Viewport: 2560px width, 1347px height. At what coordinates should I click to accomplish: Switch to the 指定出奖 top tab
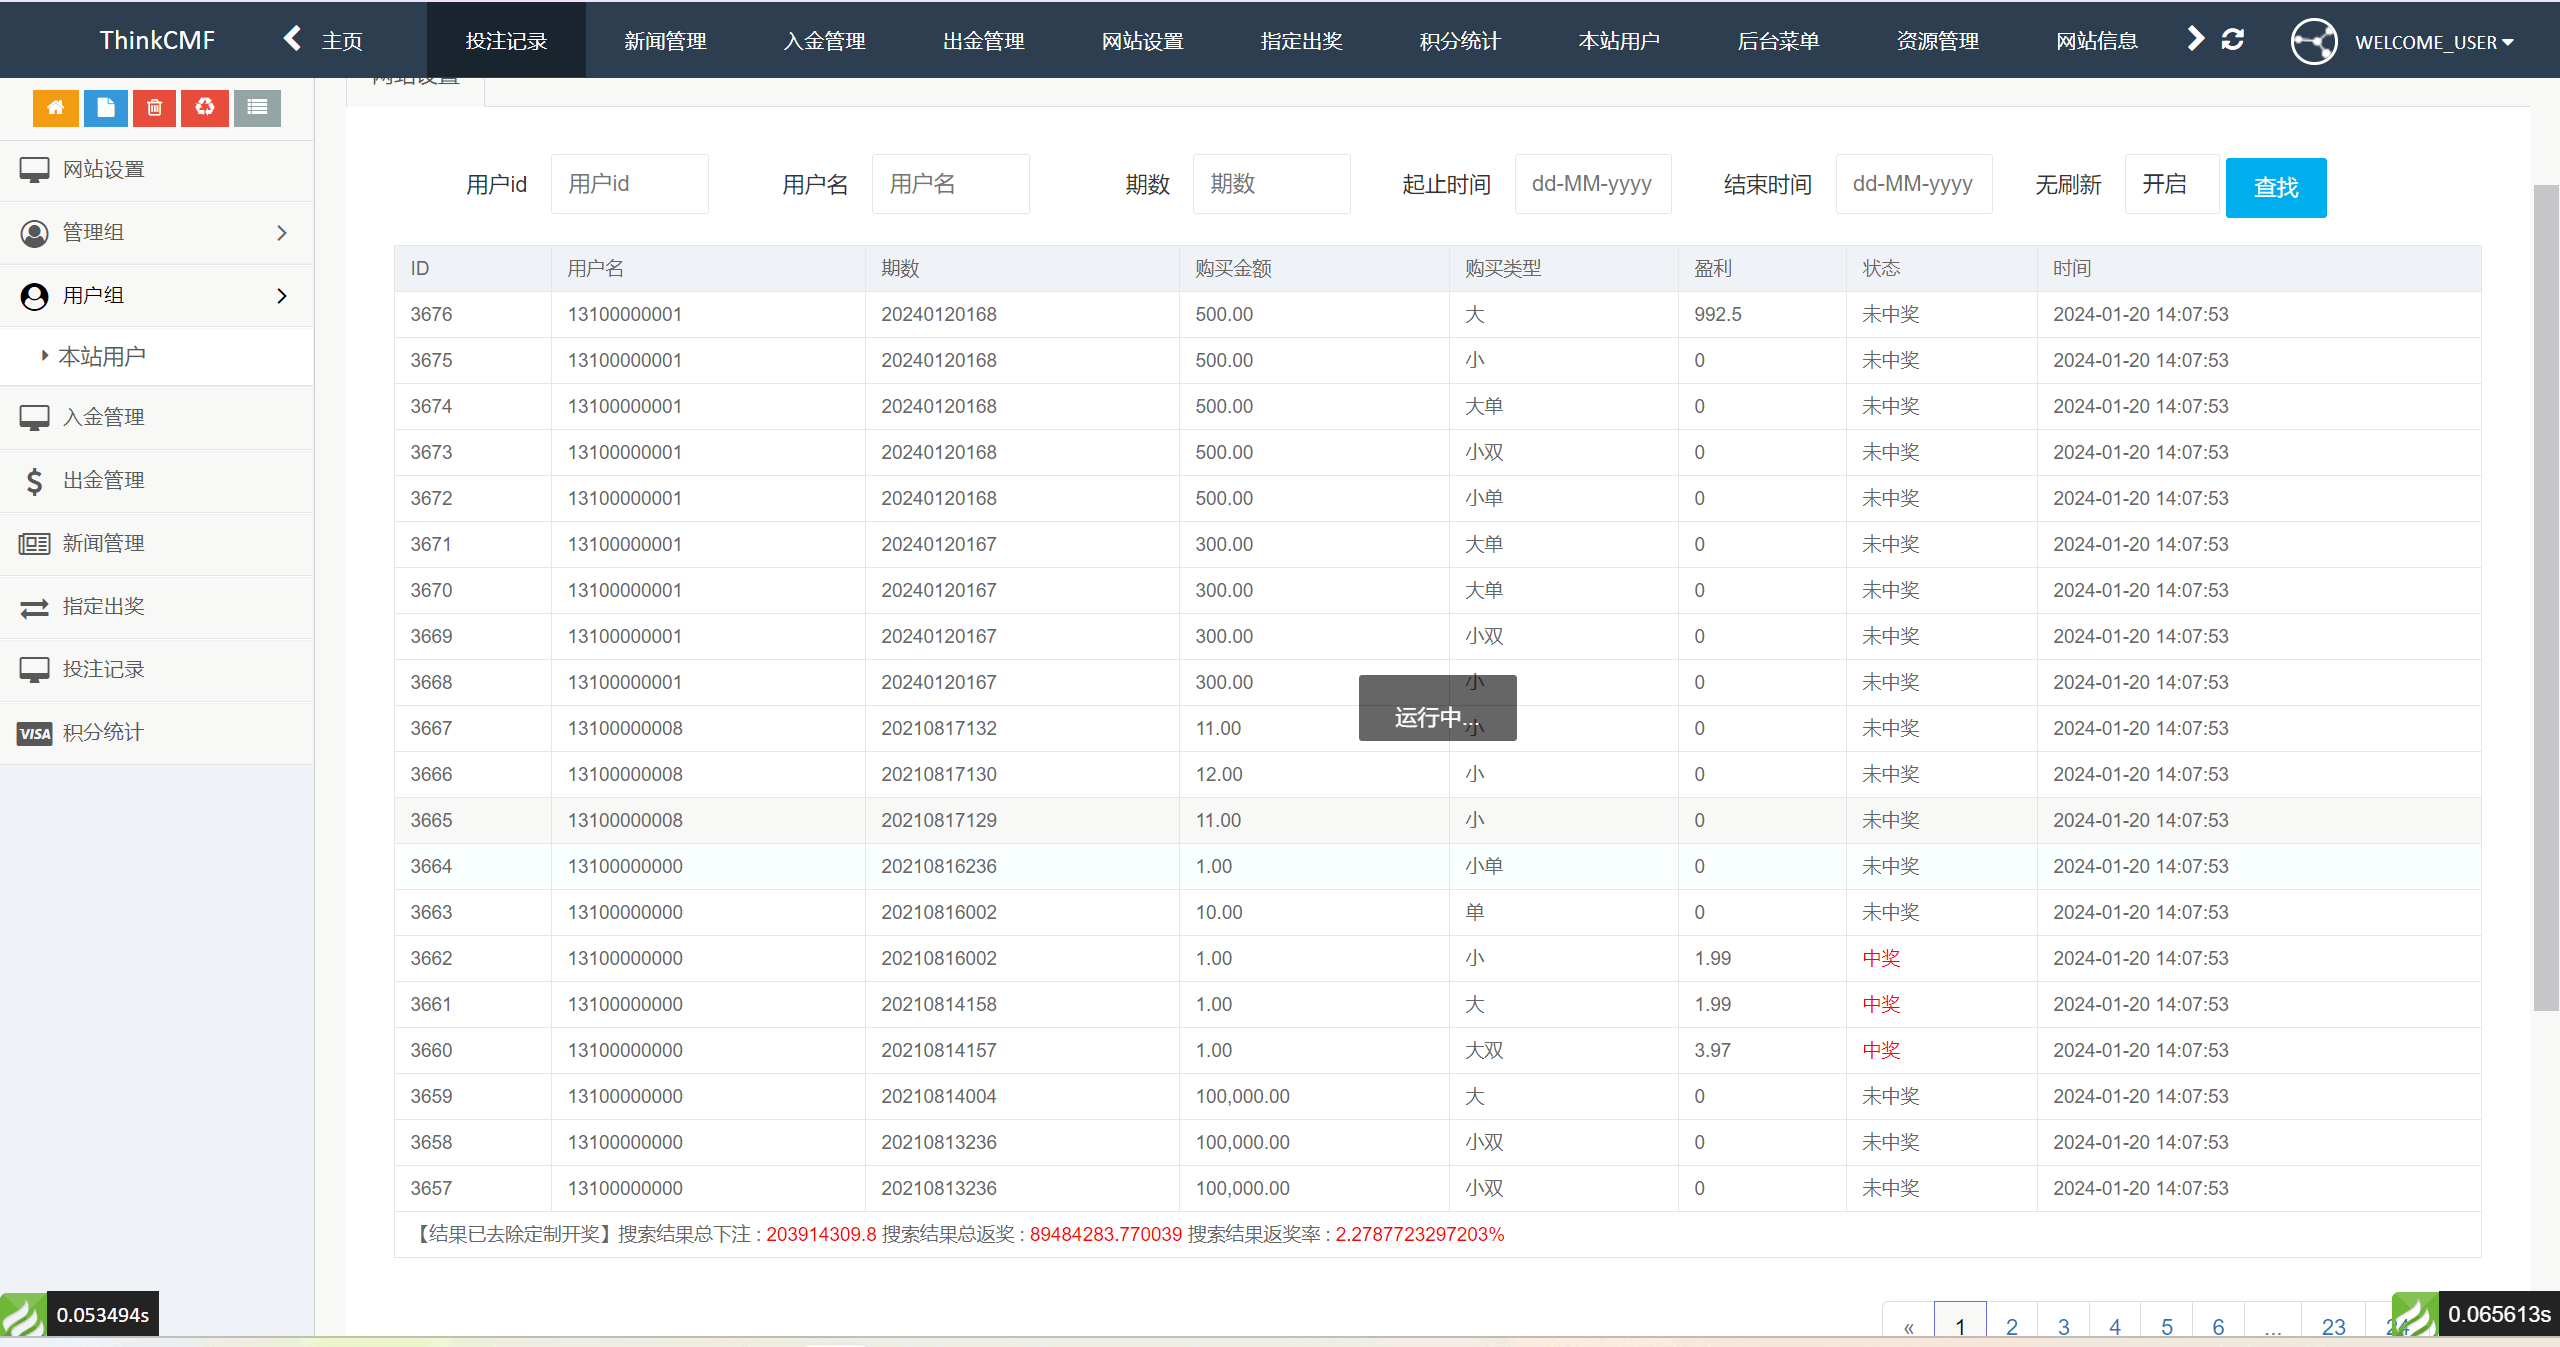(x=1301, y=41)
